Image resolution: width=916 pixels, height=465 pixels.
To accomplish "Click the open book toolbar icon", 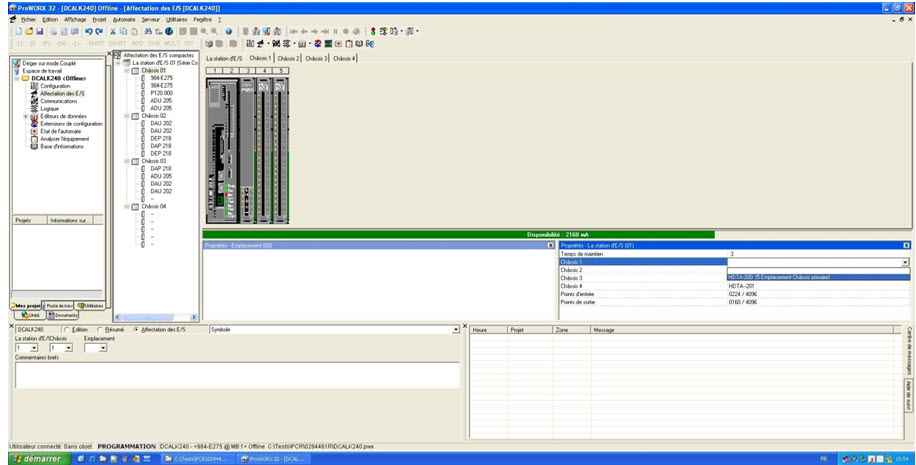I will point(359,44).
